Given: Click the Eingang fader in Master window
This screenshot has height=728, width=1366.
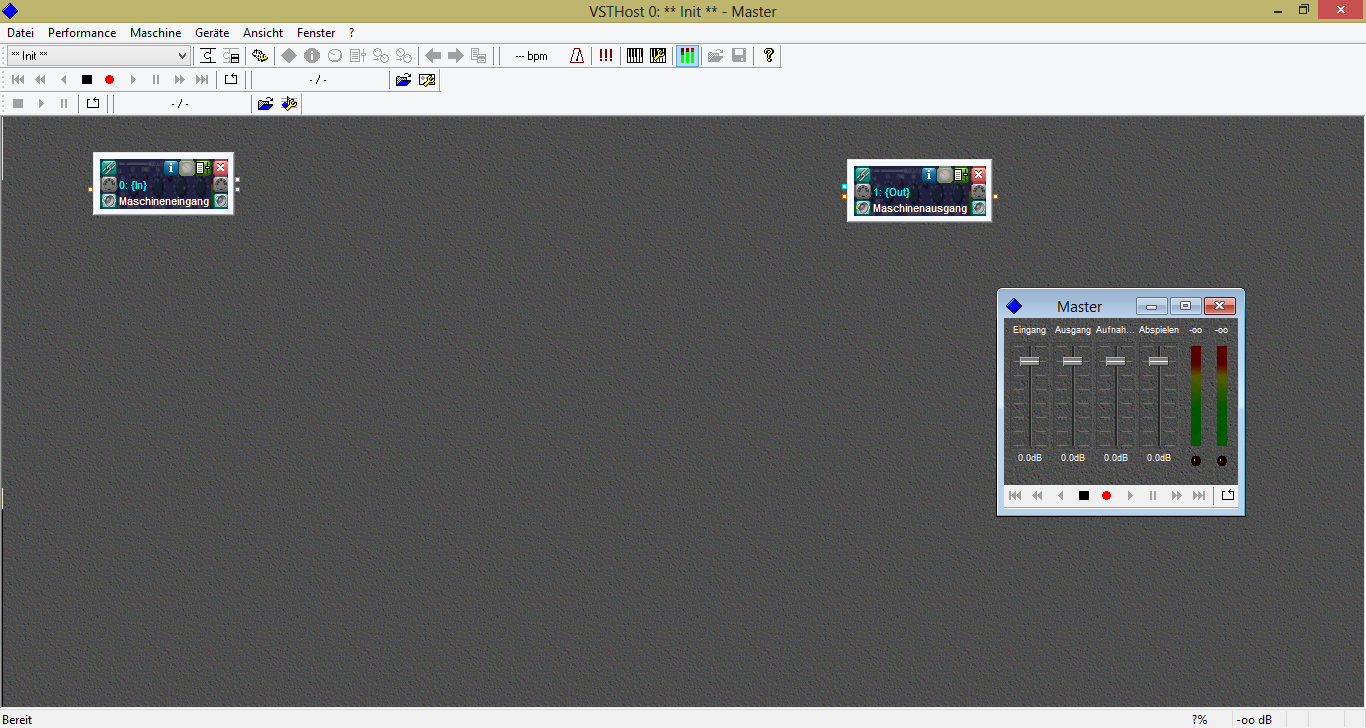Looking at the screenshot, I should [1029, 361].
